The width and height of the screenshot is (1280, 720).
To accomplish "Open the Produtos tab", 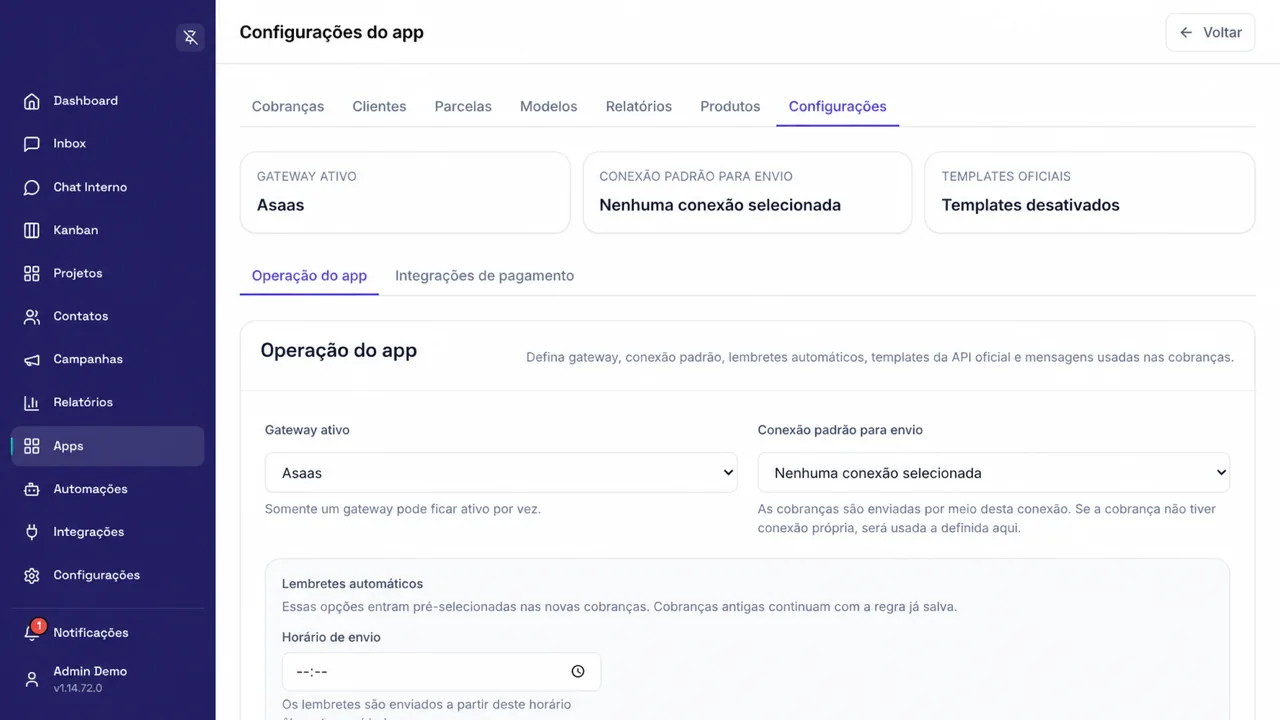I will click(x=730, y=106).
